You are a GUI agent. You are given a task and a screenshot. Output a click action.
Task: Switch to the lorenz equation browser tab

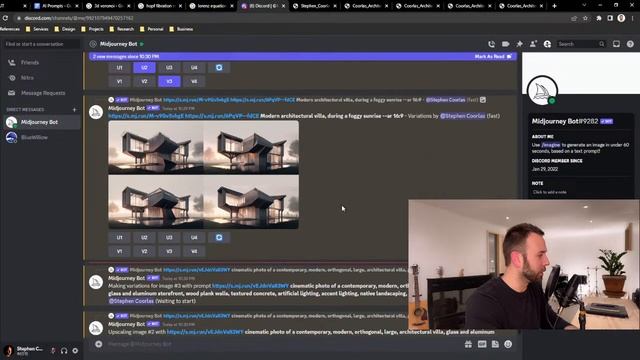pyautogui.click(x=211, y=6)
